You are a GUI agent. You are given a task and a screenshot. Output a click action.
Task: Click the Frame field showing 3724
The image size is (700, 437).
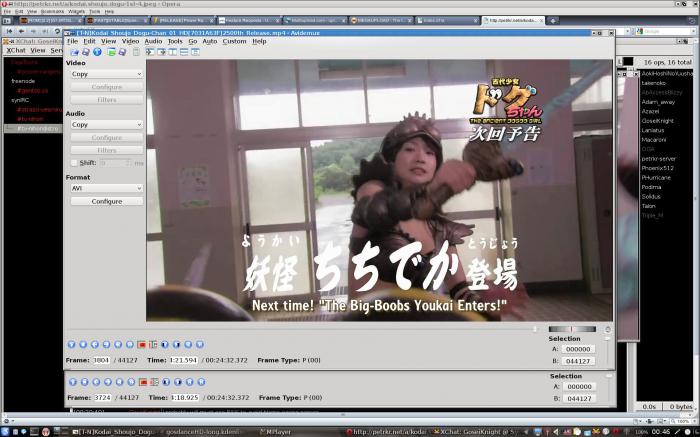click(102, 398)
